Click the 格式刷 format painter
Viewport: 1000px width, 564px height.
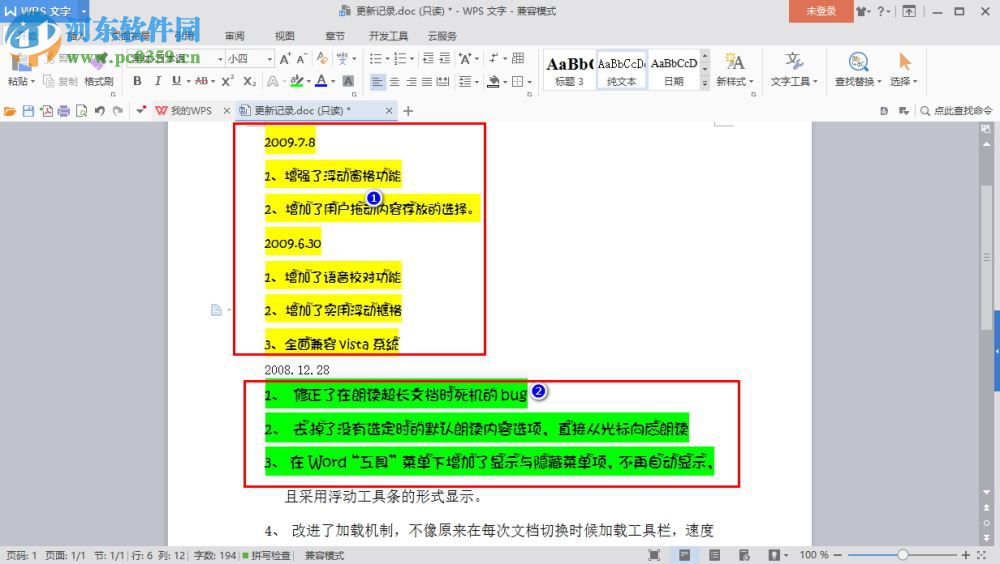[99, 82]
